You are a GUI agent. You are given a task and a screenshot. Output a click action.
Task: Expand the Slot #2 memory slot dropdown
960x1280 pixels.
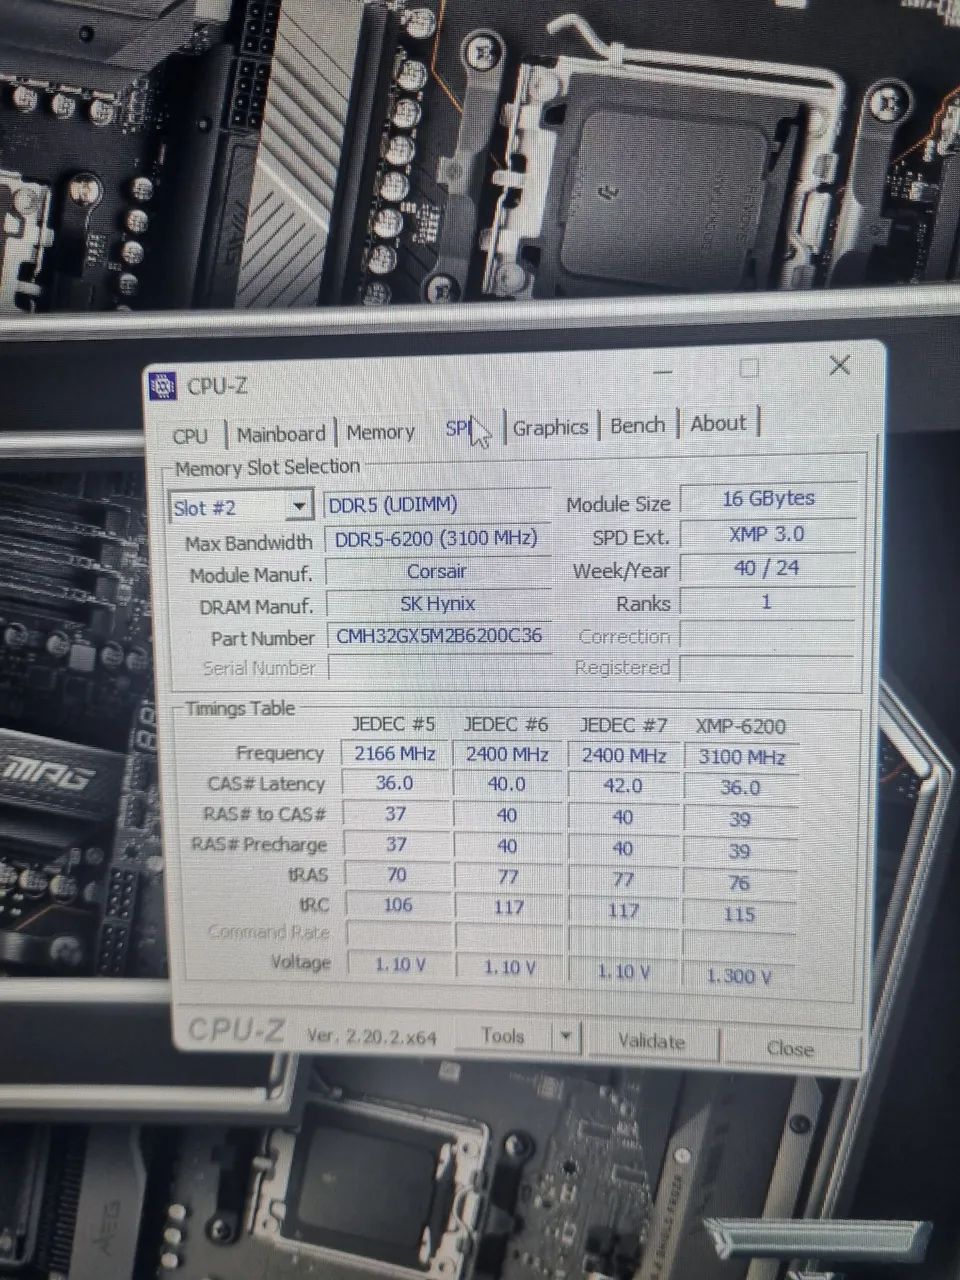[298, 506]
